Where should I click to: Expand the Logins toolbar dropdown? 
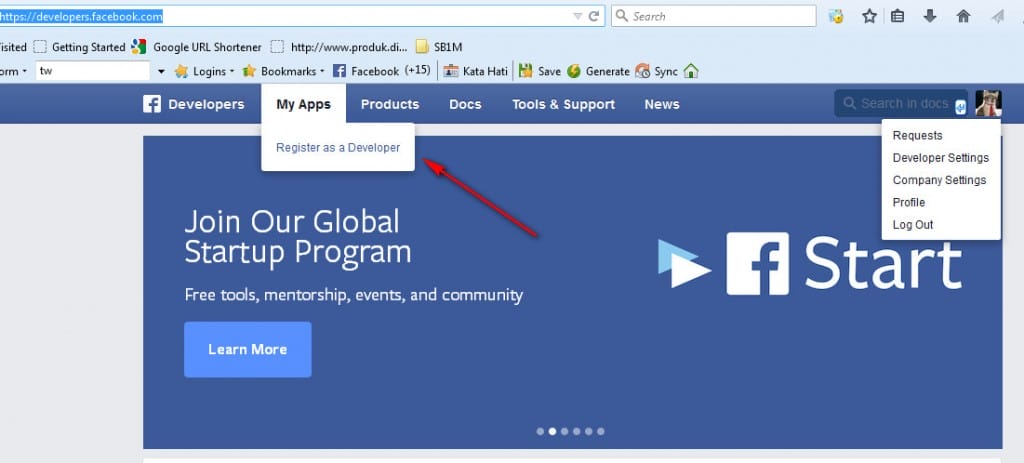(204, 71)
